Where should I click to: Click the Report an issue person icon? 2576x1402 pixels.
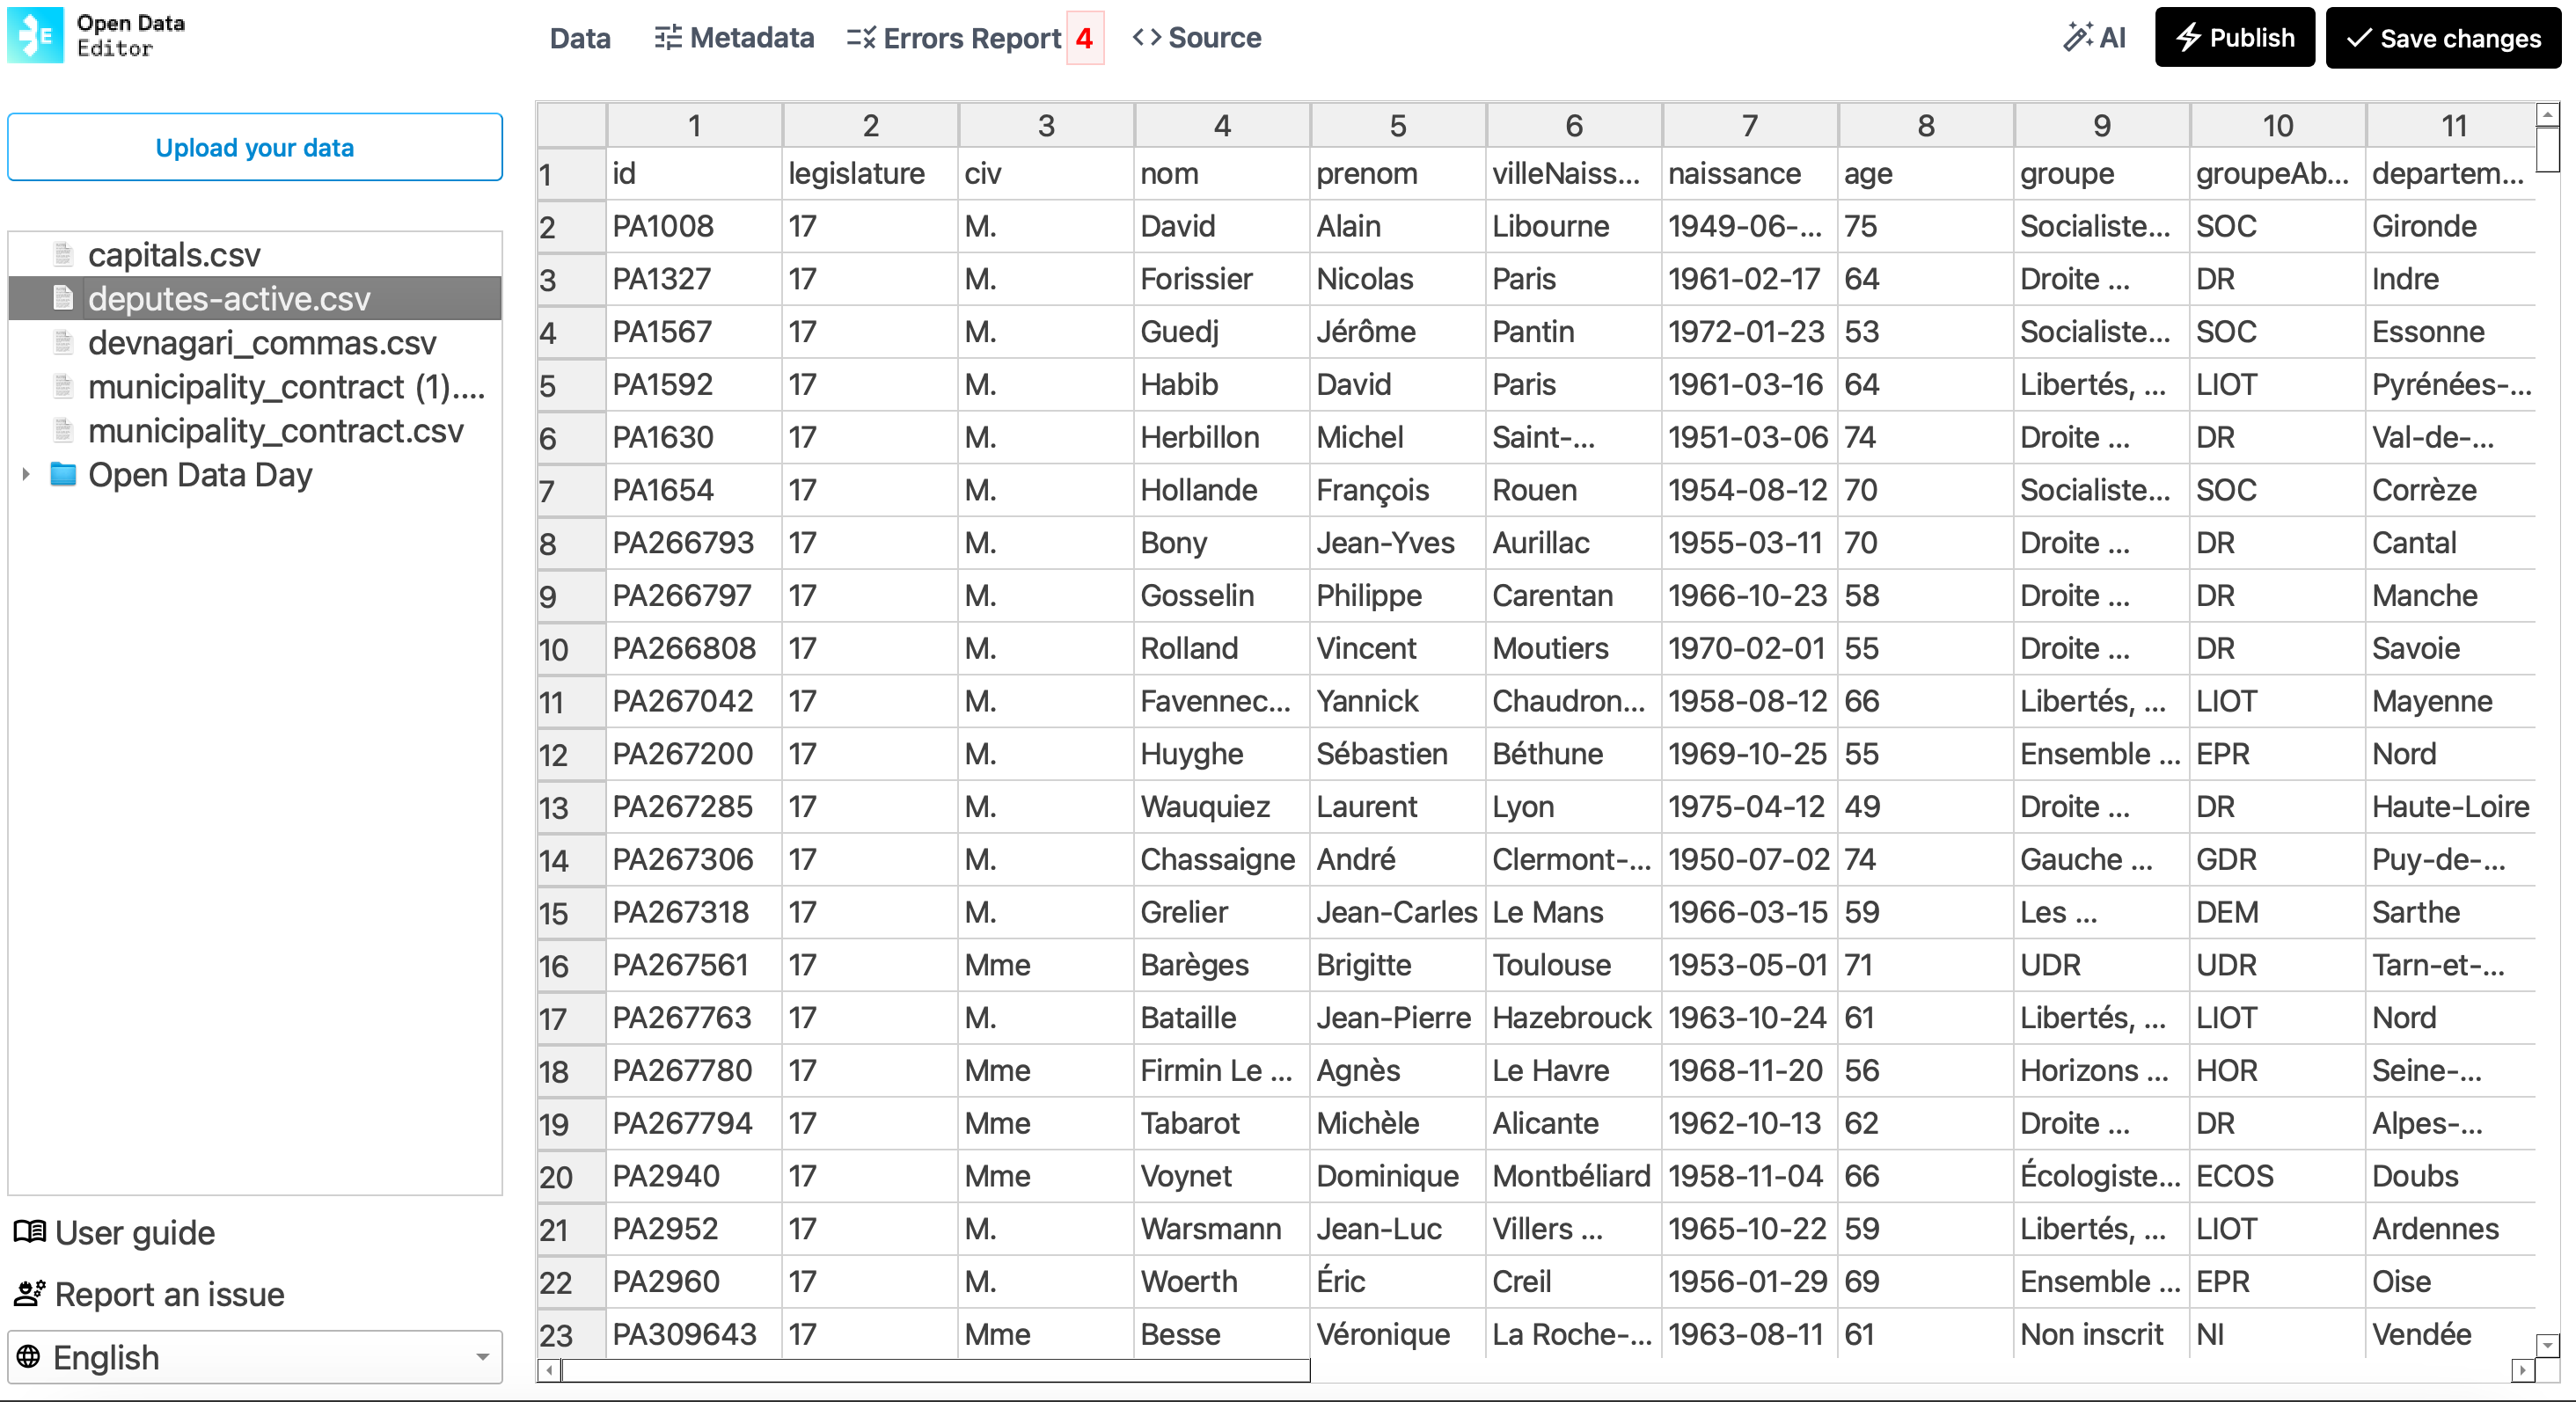pyautogui.click(x=30, y=1294)
